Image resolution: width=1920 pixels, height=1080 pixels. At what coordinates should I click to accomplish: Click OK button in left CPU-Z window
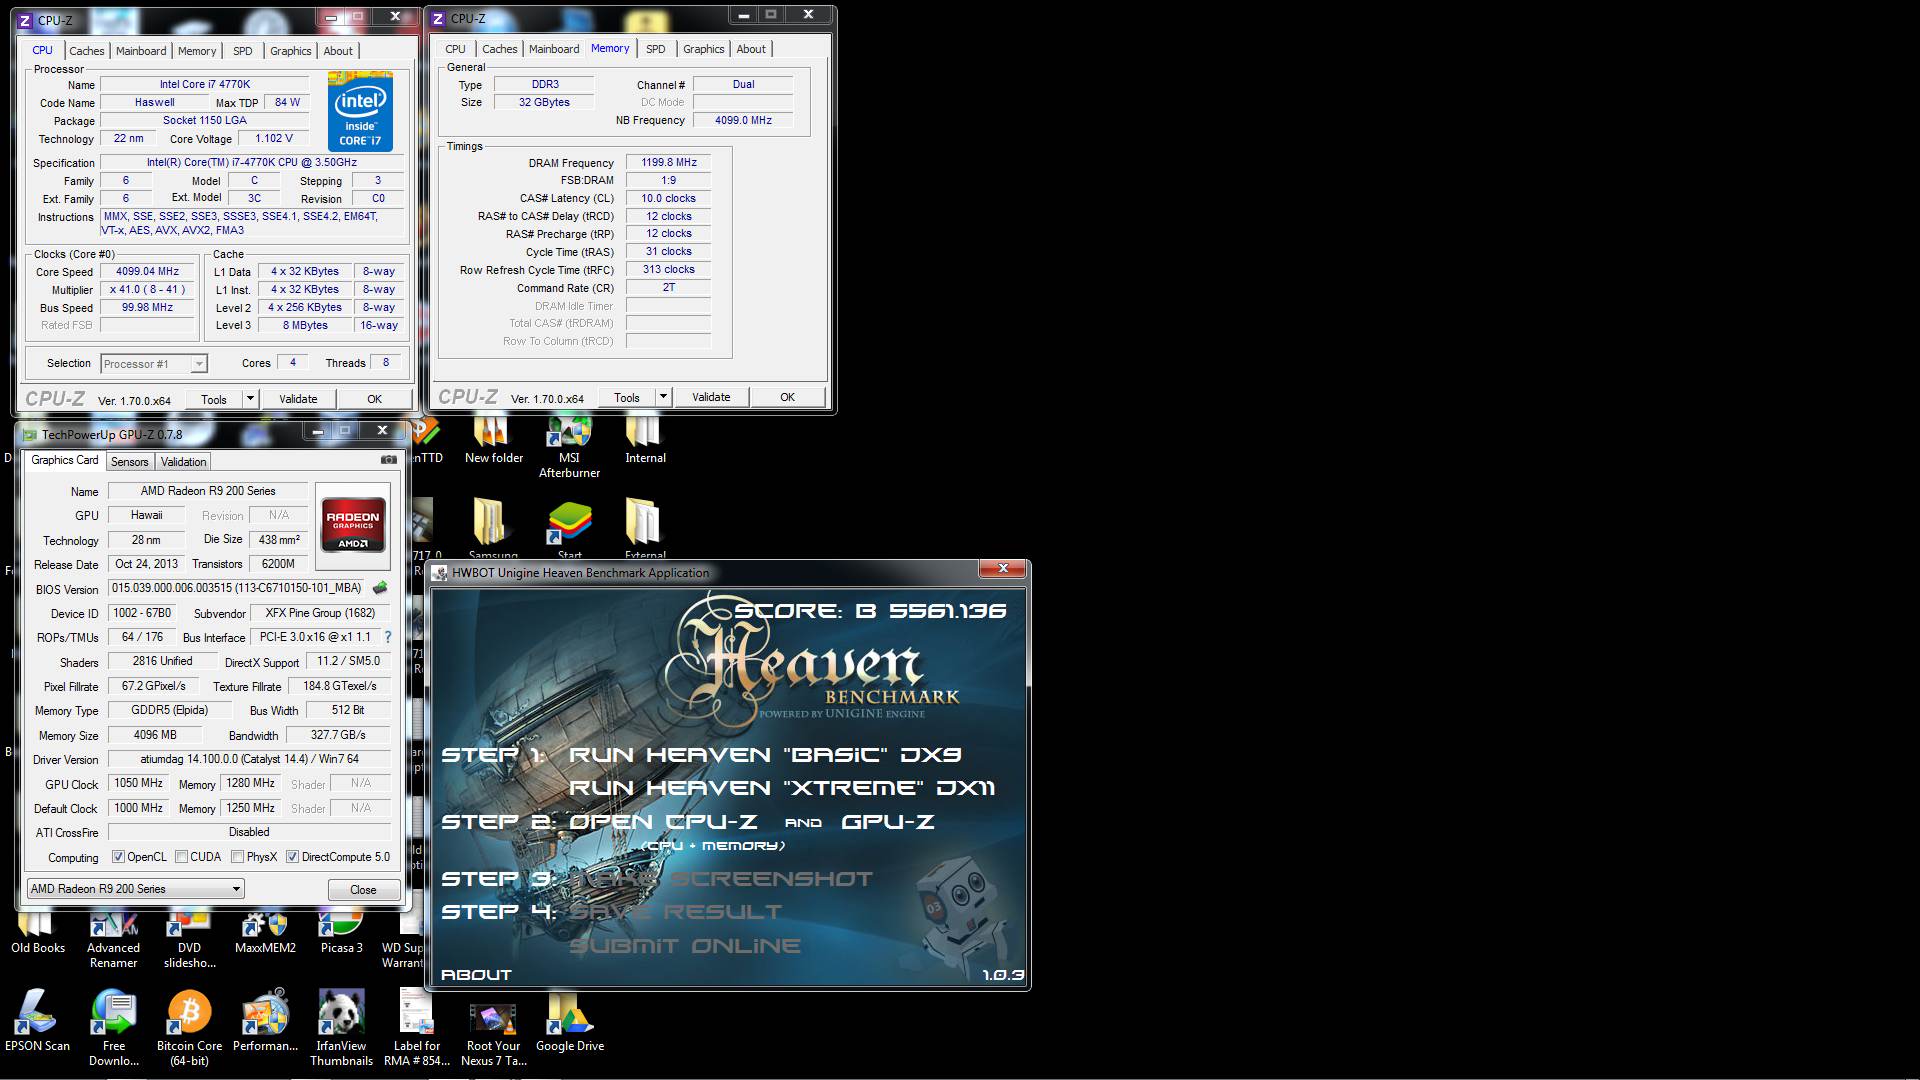click(374, 399)
